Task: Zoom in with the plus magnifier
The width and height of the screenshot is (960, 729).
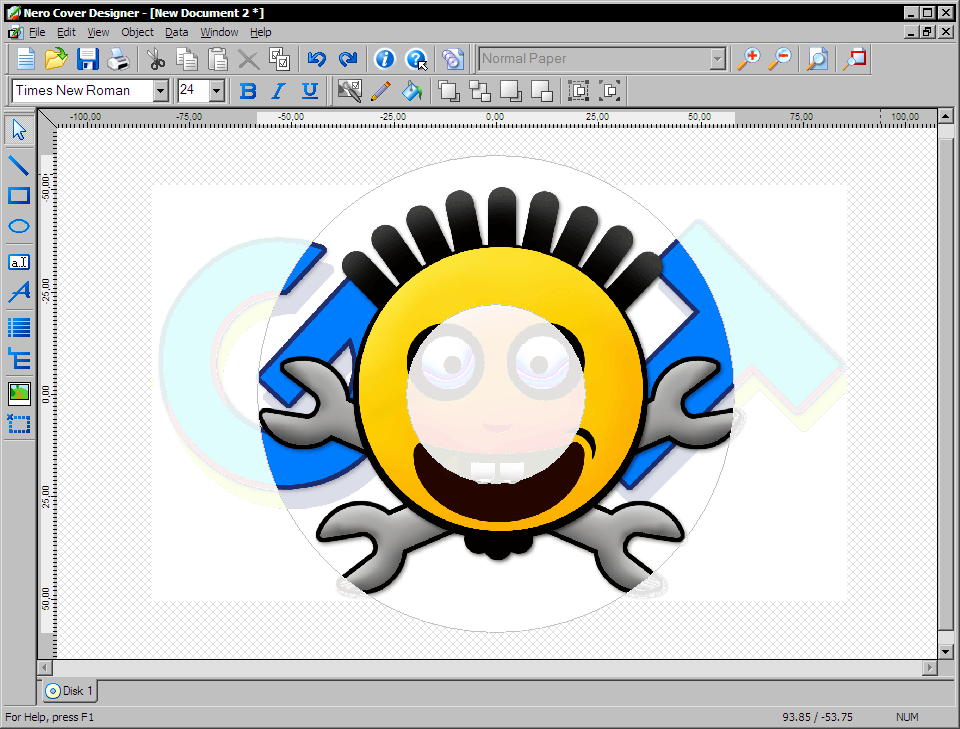Action: tap(748, 59)
